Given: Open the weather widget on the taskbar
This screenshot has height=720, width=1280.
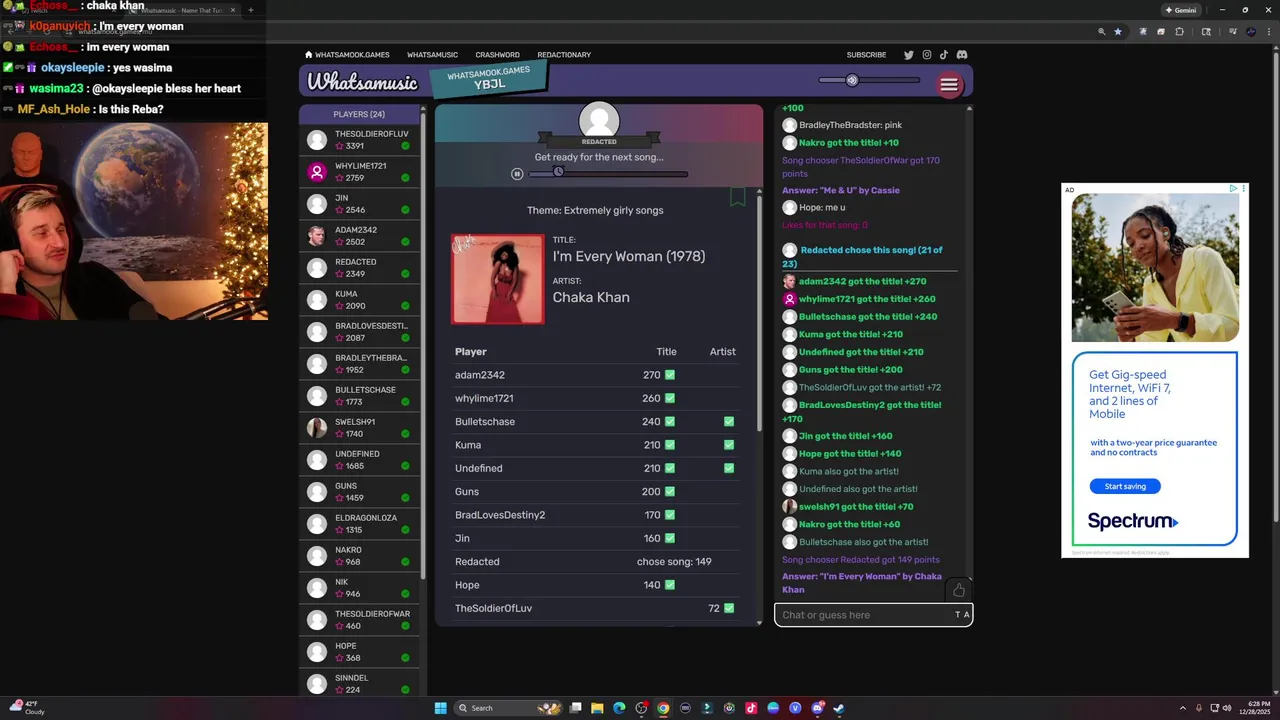Looking at the screenshot, I should click(x=26, y=708).
